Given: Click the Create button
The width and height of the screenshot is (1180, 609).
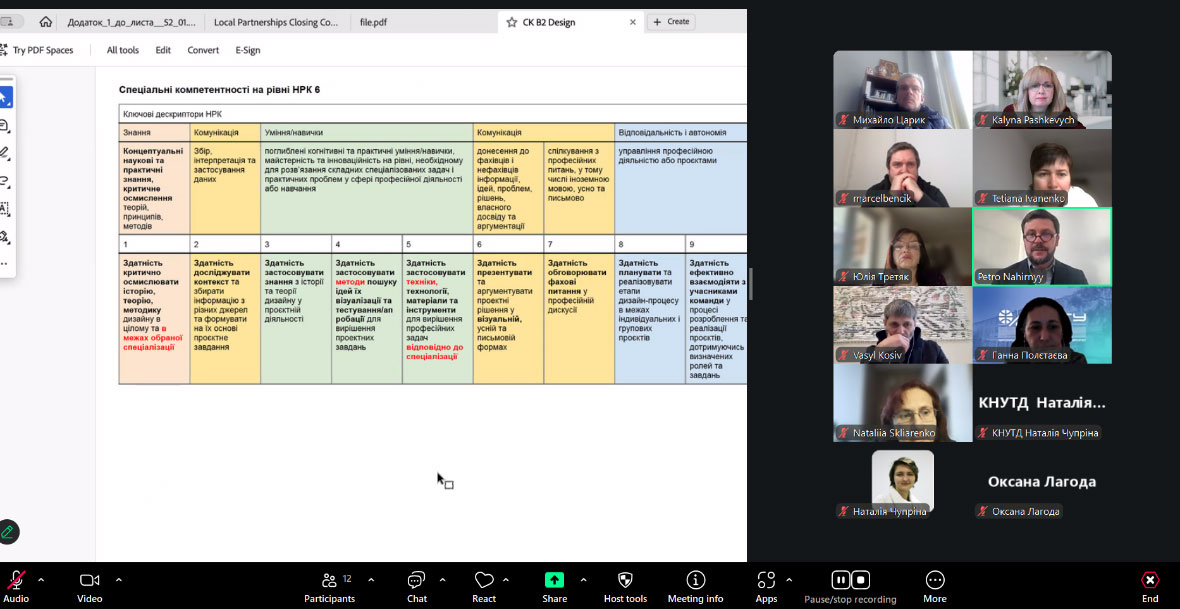Looking at the screenshot, I should point(671,22).
